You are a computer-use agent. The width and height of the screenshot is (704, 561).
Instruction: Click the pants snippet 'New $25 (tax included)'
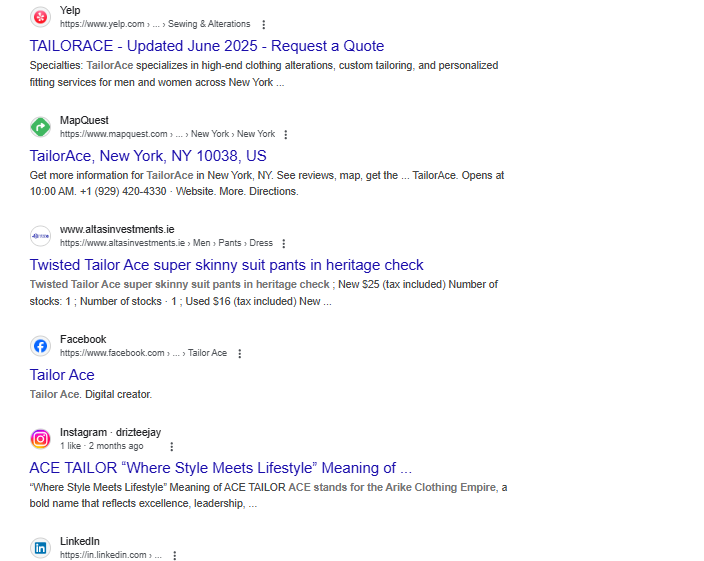point(264,293)
